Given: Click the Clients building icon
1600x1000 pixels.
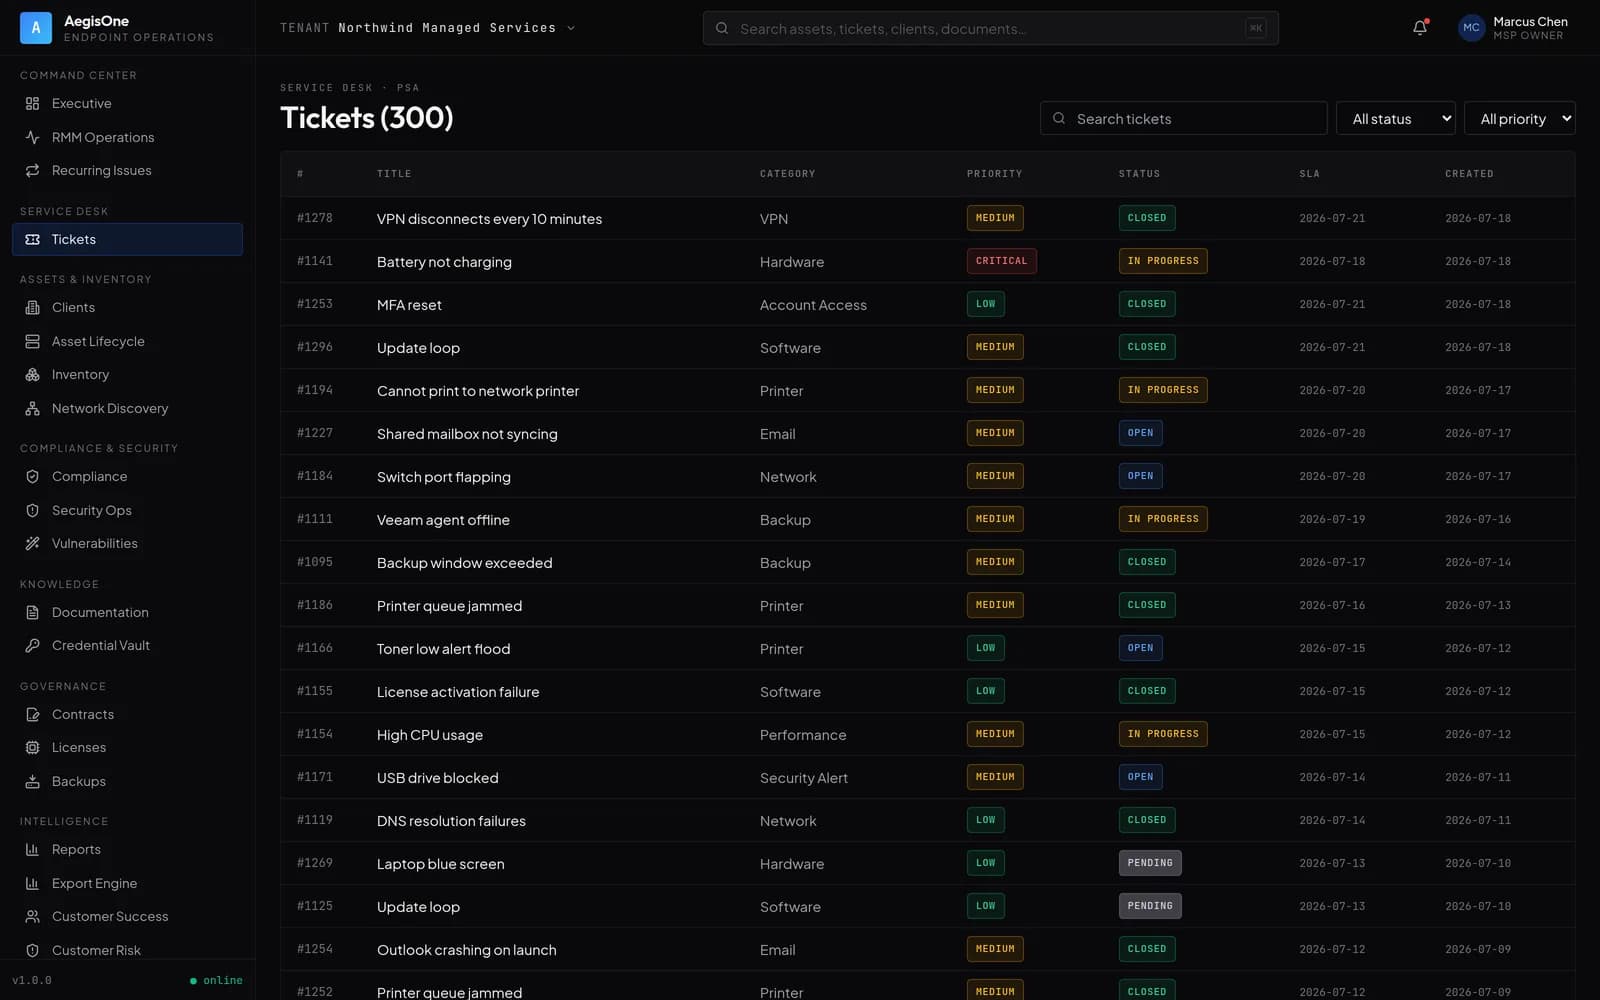Looking at the screenshot, I should (x=32, y=308).
